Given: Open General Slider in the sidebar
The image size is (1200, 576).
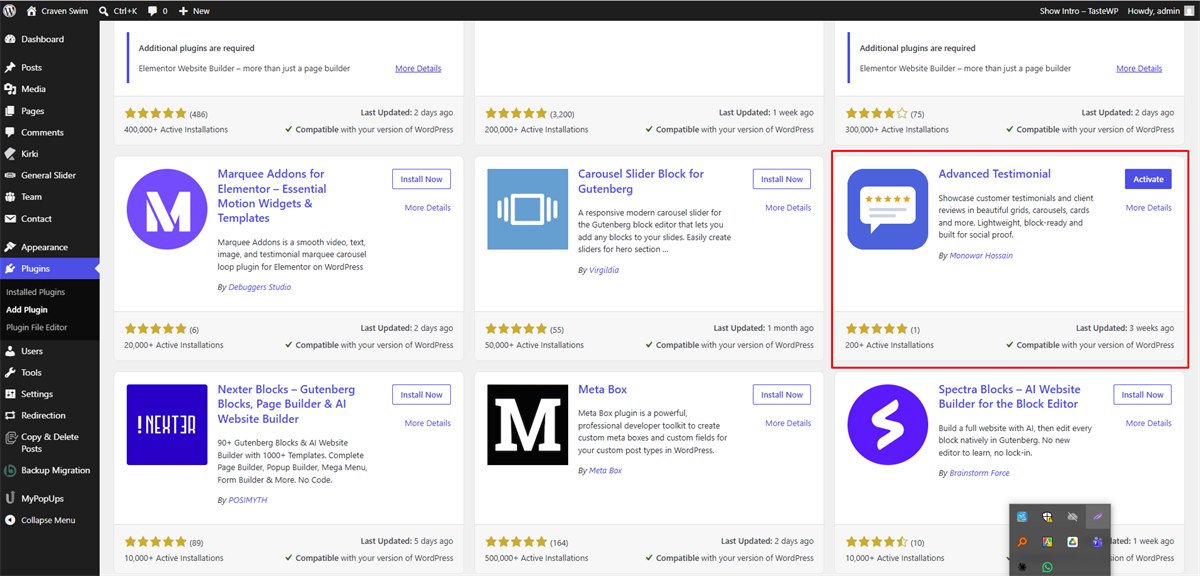Looking at the screenshot, I should tap(50, 175).
